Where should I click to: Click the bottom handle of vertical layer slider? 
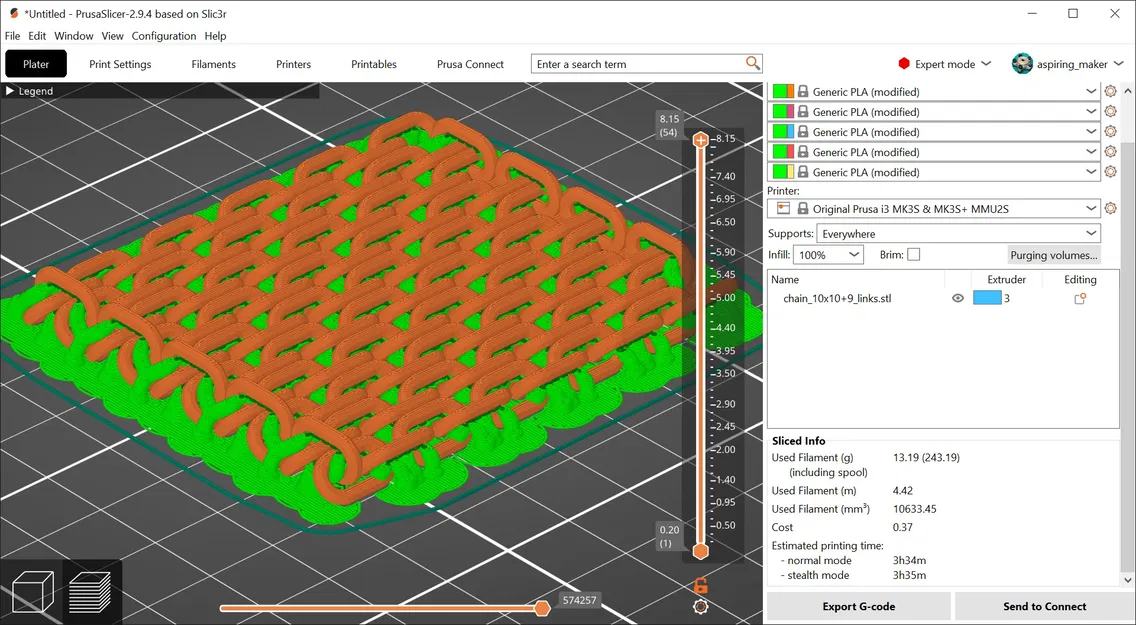point(701,551)
